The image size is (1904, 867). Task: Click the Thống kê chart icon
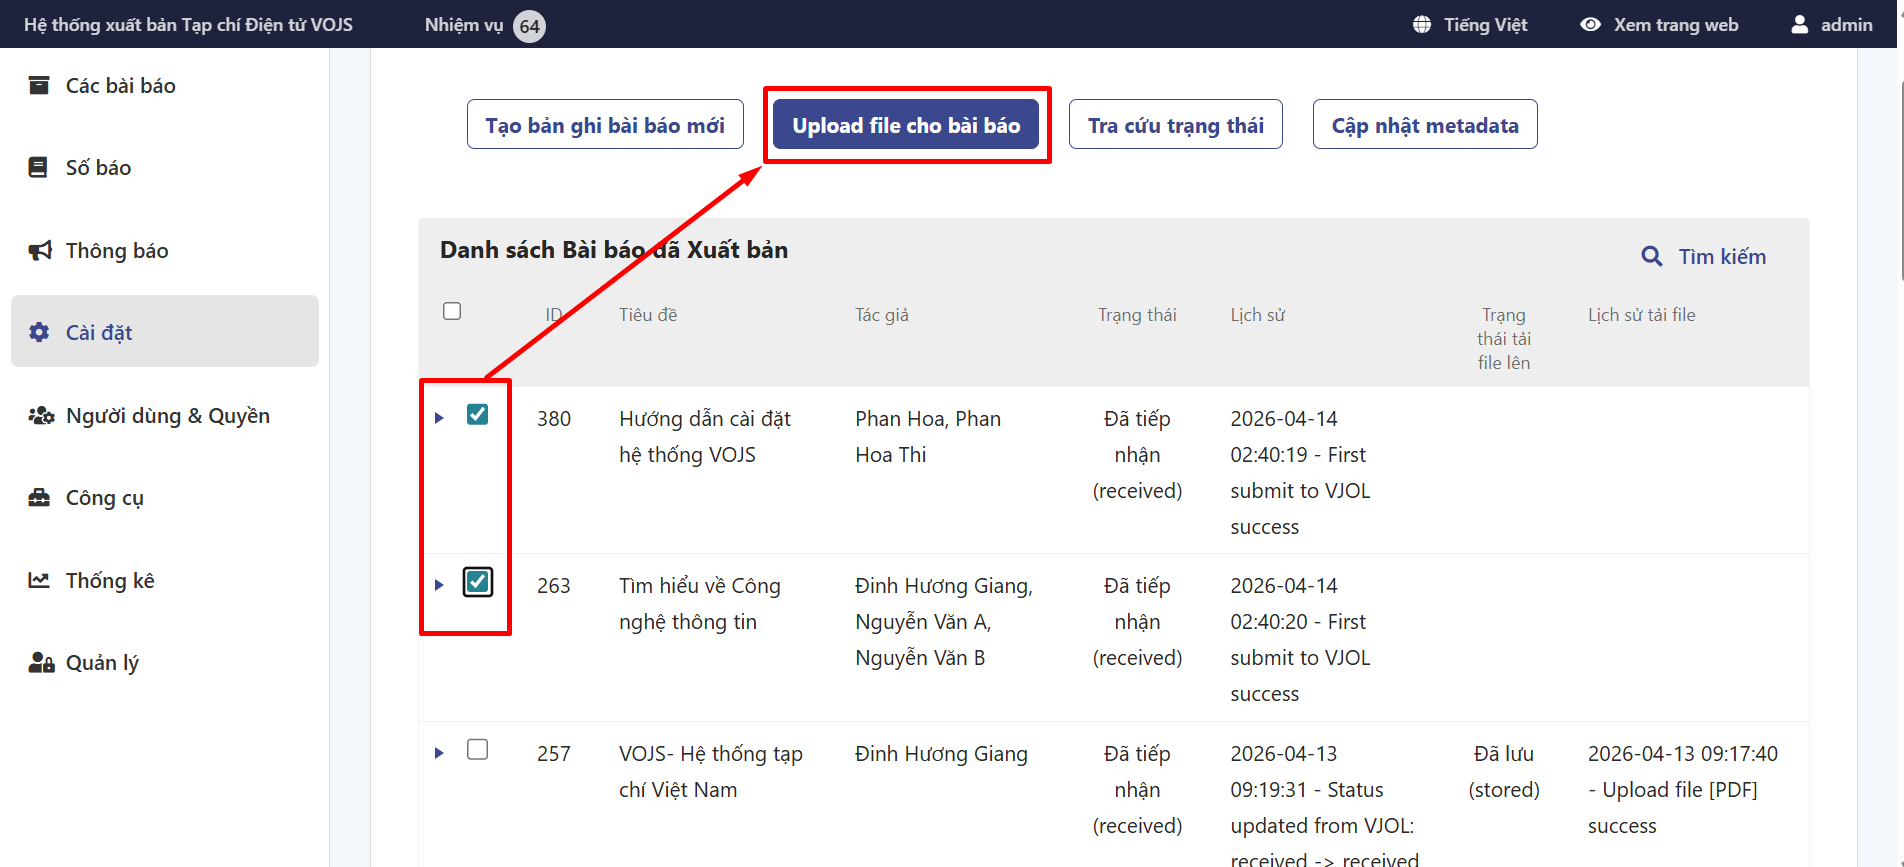pos(39,580)
